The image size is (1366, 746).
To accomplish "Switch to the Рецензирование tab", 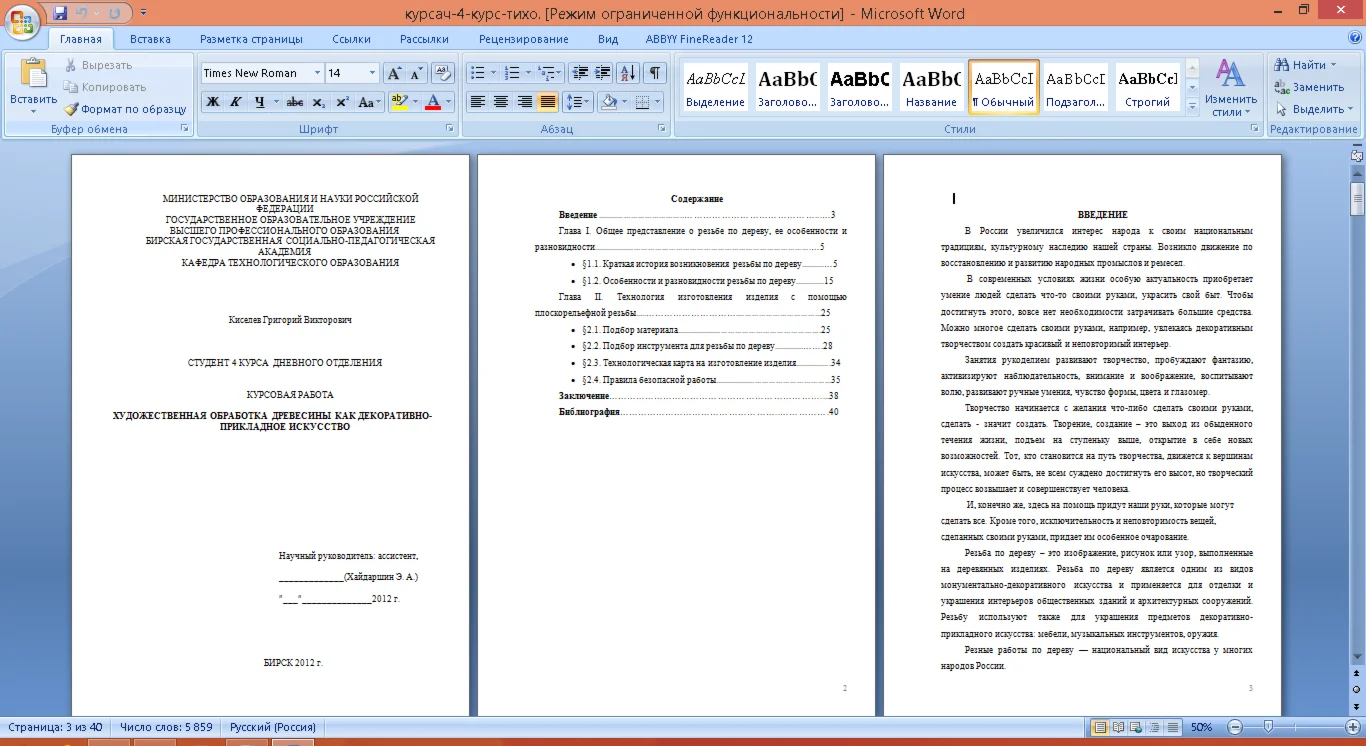I will (523, 39).
